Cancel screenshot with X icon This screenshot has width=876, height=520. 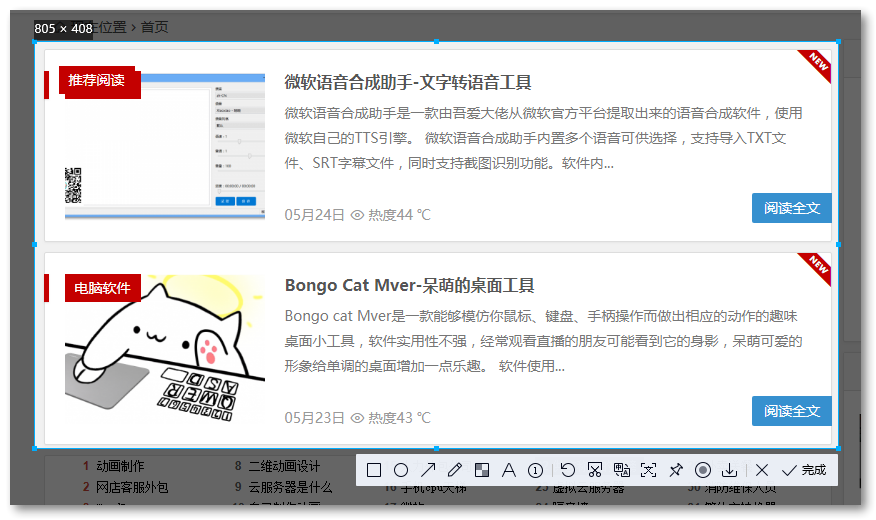(761, 470)
